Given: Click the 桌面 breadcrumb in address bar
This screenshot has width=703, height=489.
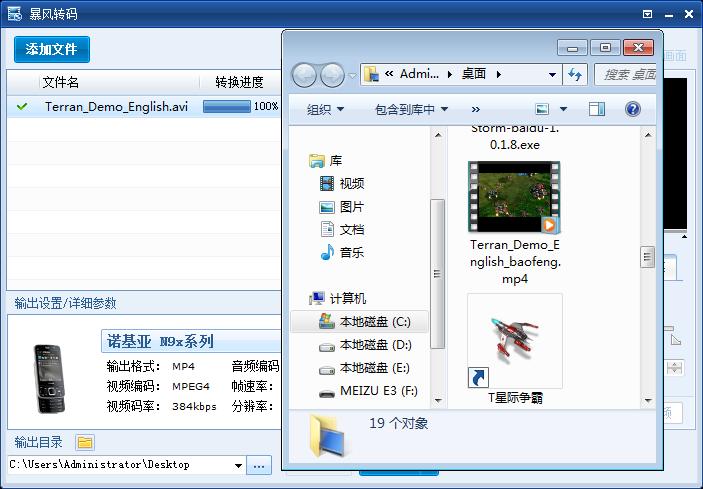Looking at the screenshot, I should (473, 74).
